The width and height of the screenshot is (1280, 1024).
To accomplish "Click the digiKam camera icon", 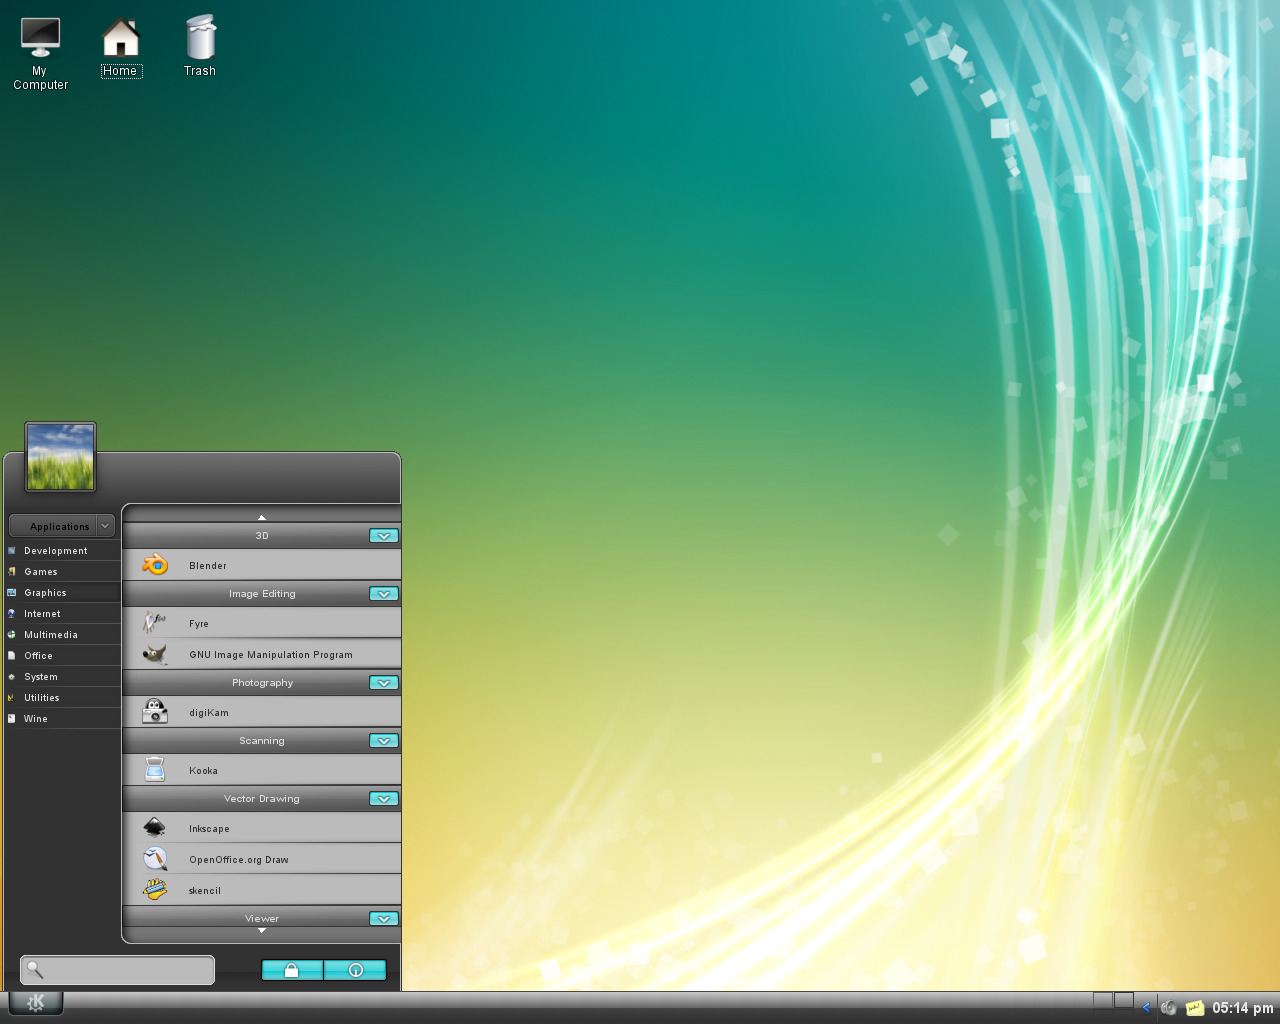I will [x=155, y=712].
